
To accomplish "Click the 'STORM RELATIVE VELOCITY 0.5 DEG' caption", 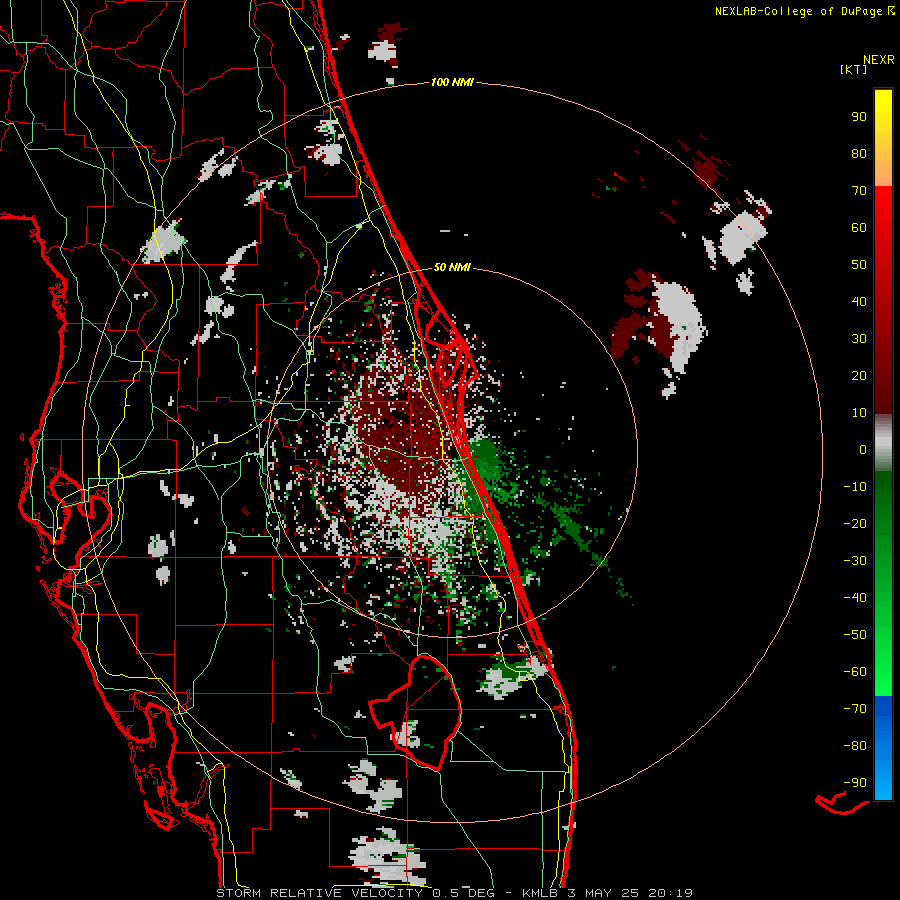I will click(355, 893).
